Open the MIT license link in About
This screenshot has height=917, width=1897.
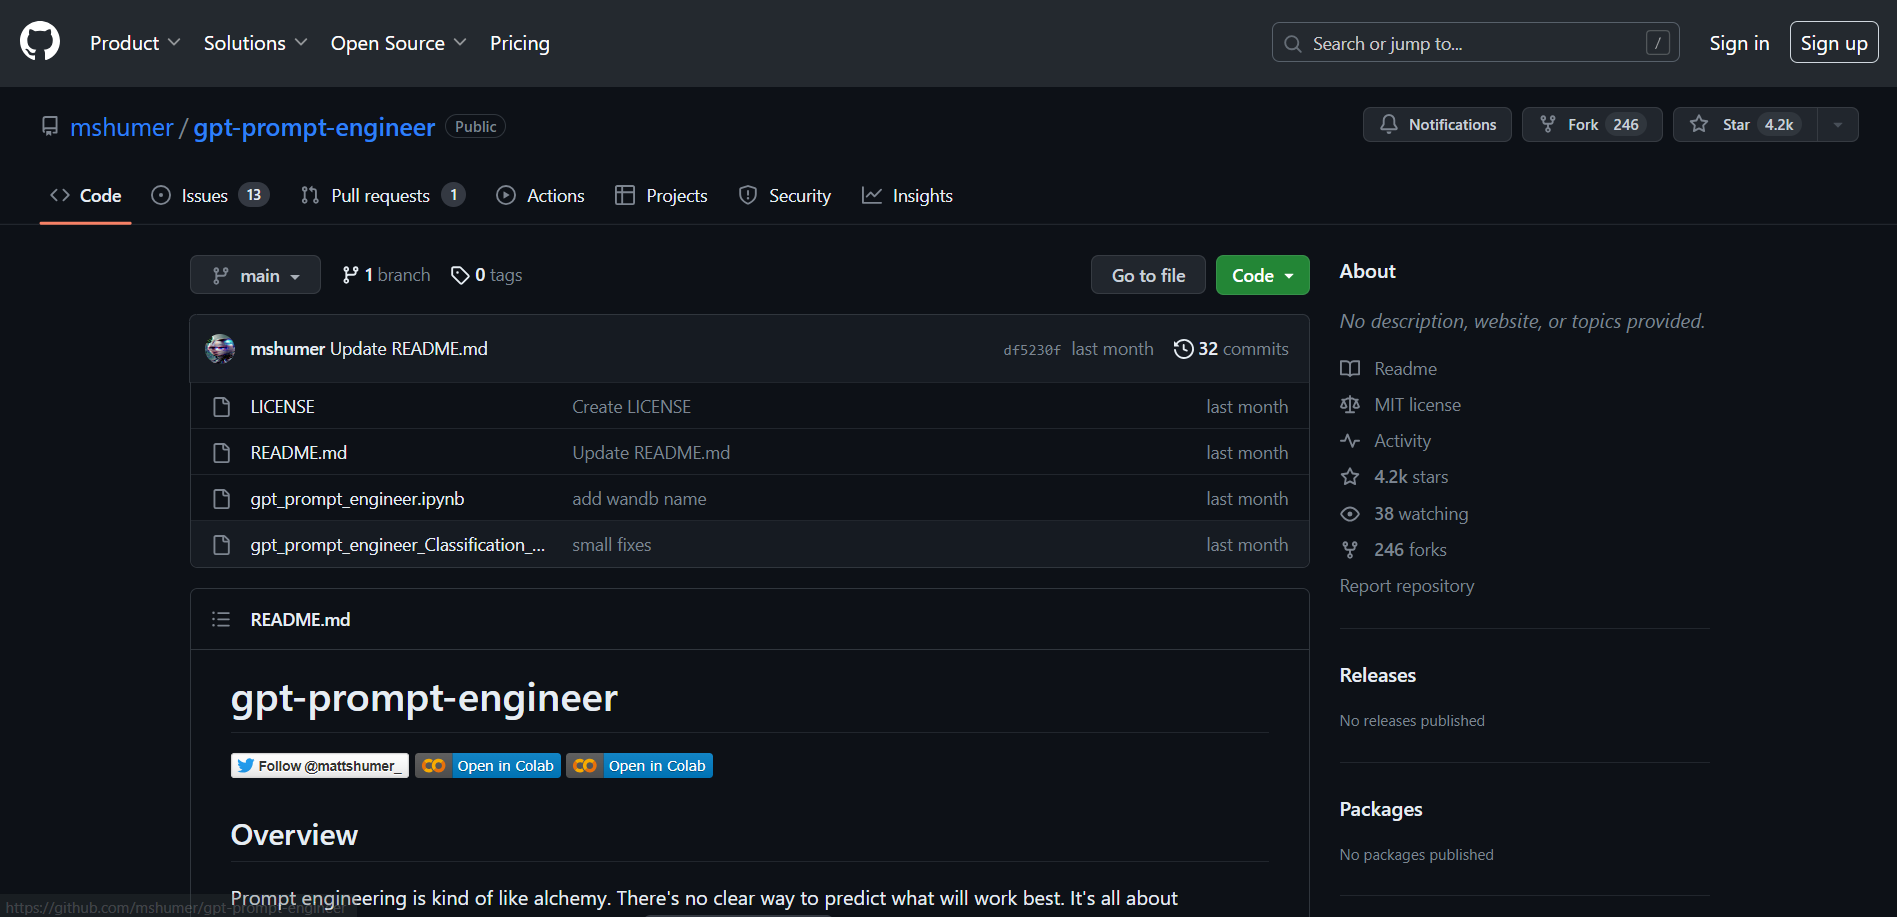click(1417, 405)
